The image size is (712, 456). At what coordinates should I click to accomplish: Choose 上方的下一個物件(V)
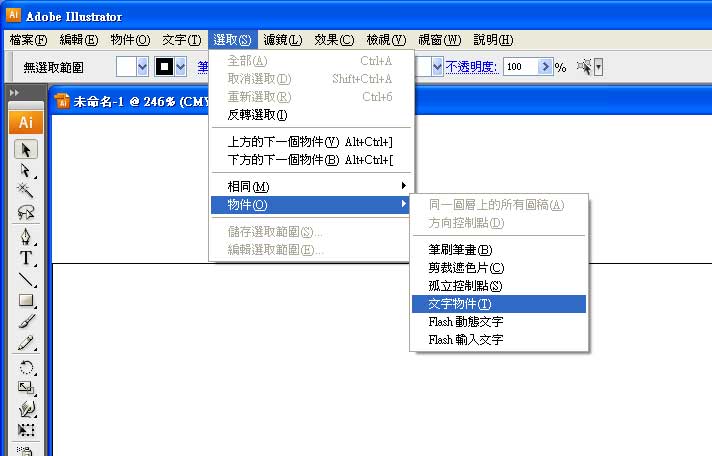[312, 142]
